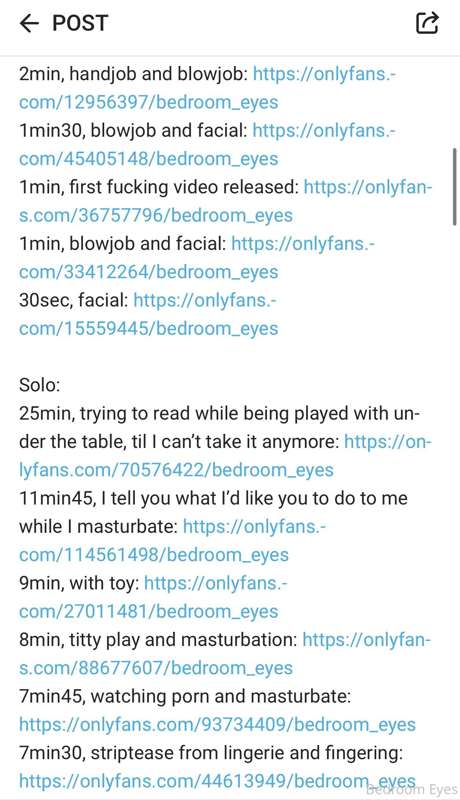The height and width of the screenshot is (800, 460).
Task: Follow the link ending 114561498/bedroom_eyes
Action: point(154,555)
